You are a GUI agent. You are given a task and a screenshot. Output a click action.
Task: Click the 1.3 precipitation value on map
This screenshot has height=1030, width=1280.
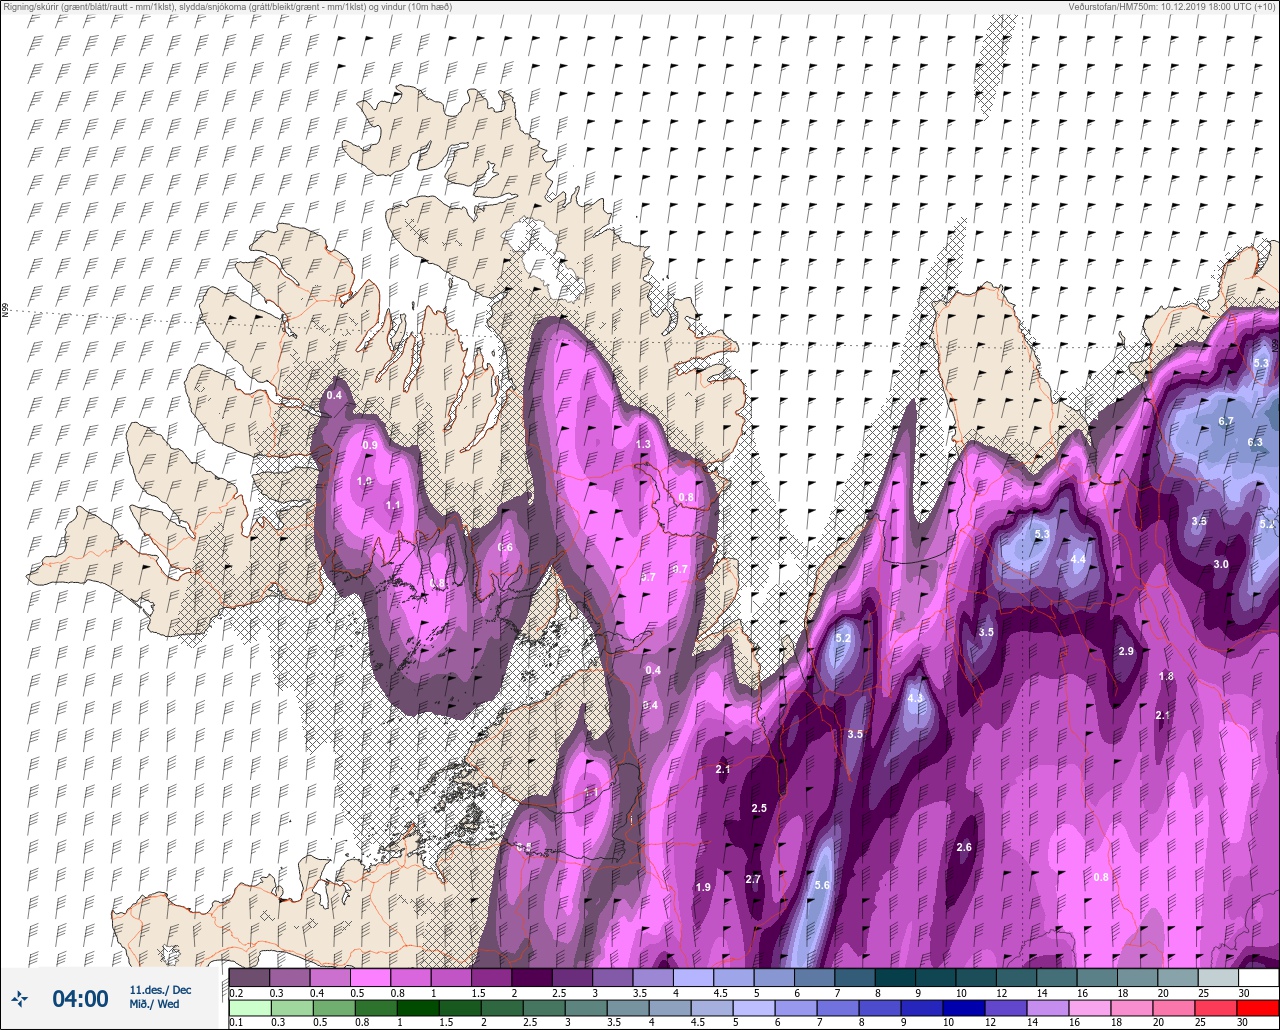(643, 444)
